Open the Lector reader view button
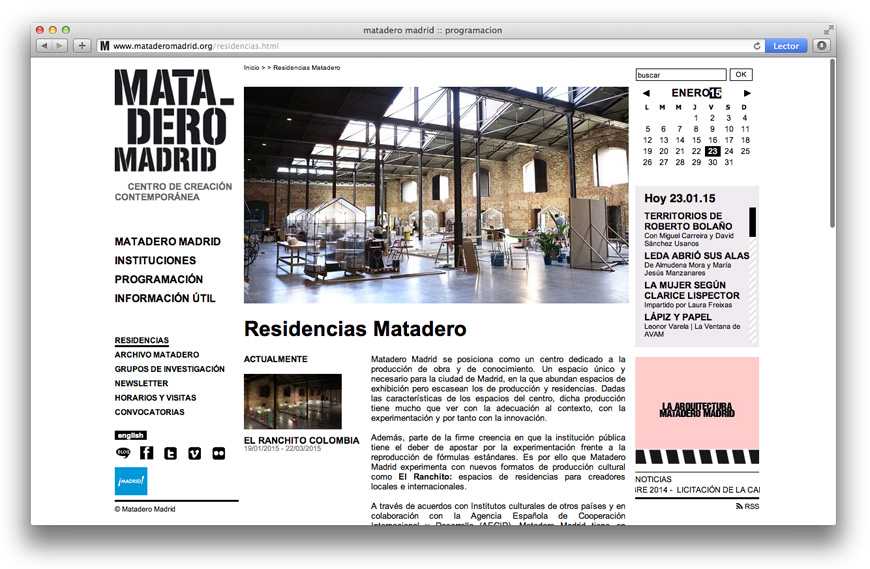Image resolution: width=870 pixels, height=569 pixels. click(x=786, y=46)
